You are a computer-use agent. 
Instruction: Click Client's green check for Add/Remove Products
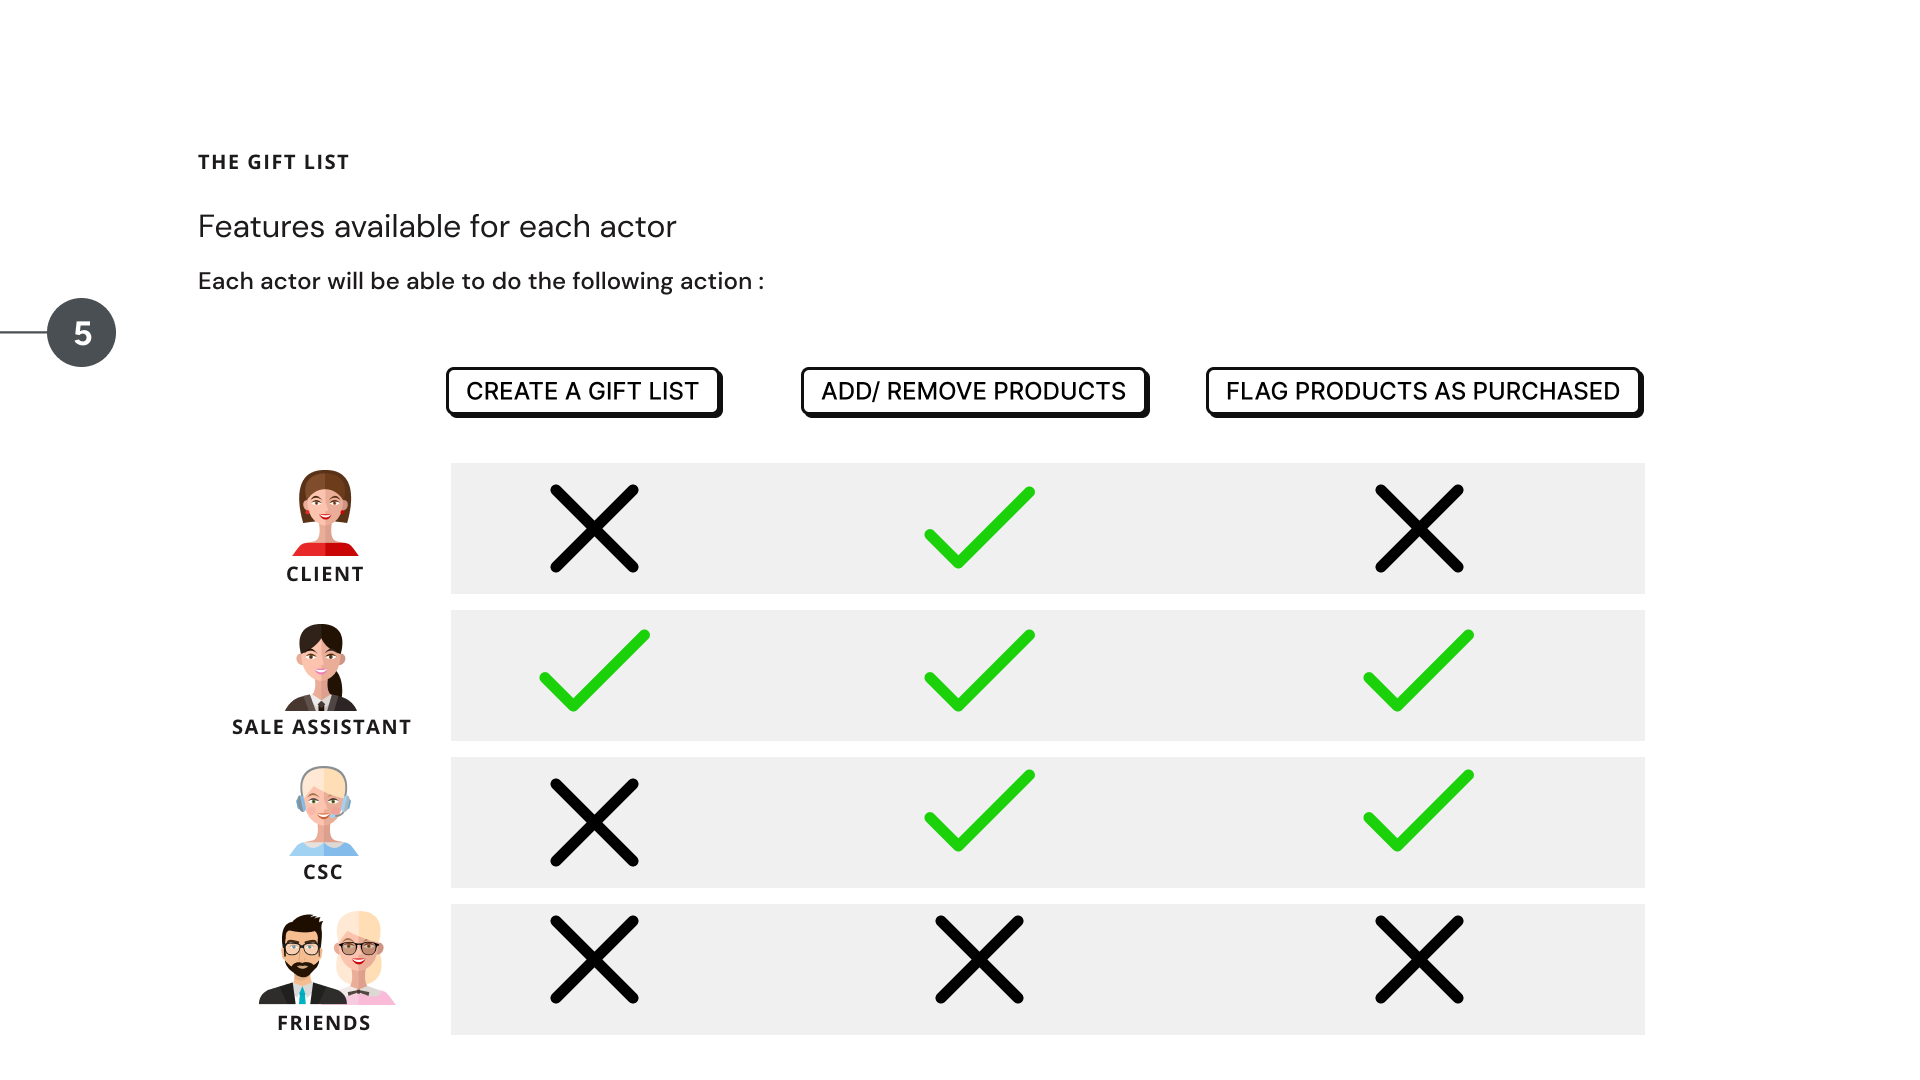coord(979,528)
